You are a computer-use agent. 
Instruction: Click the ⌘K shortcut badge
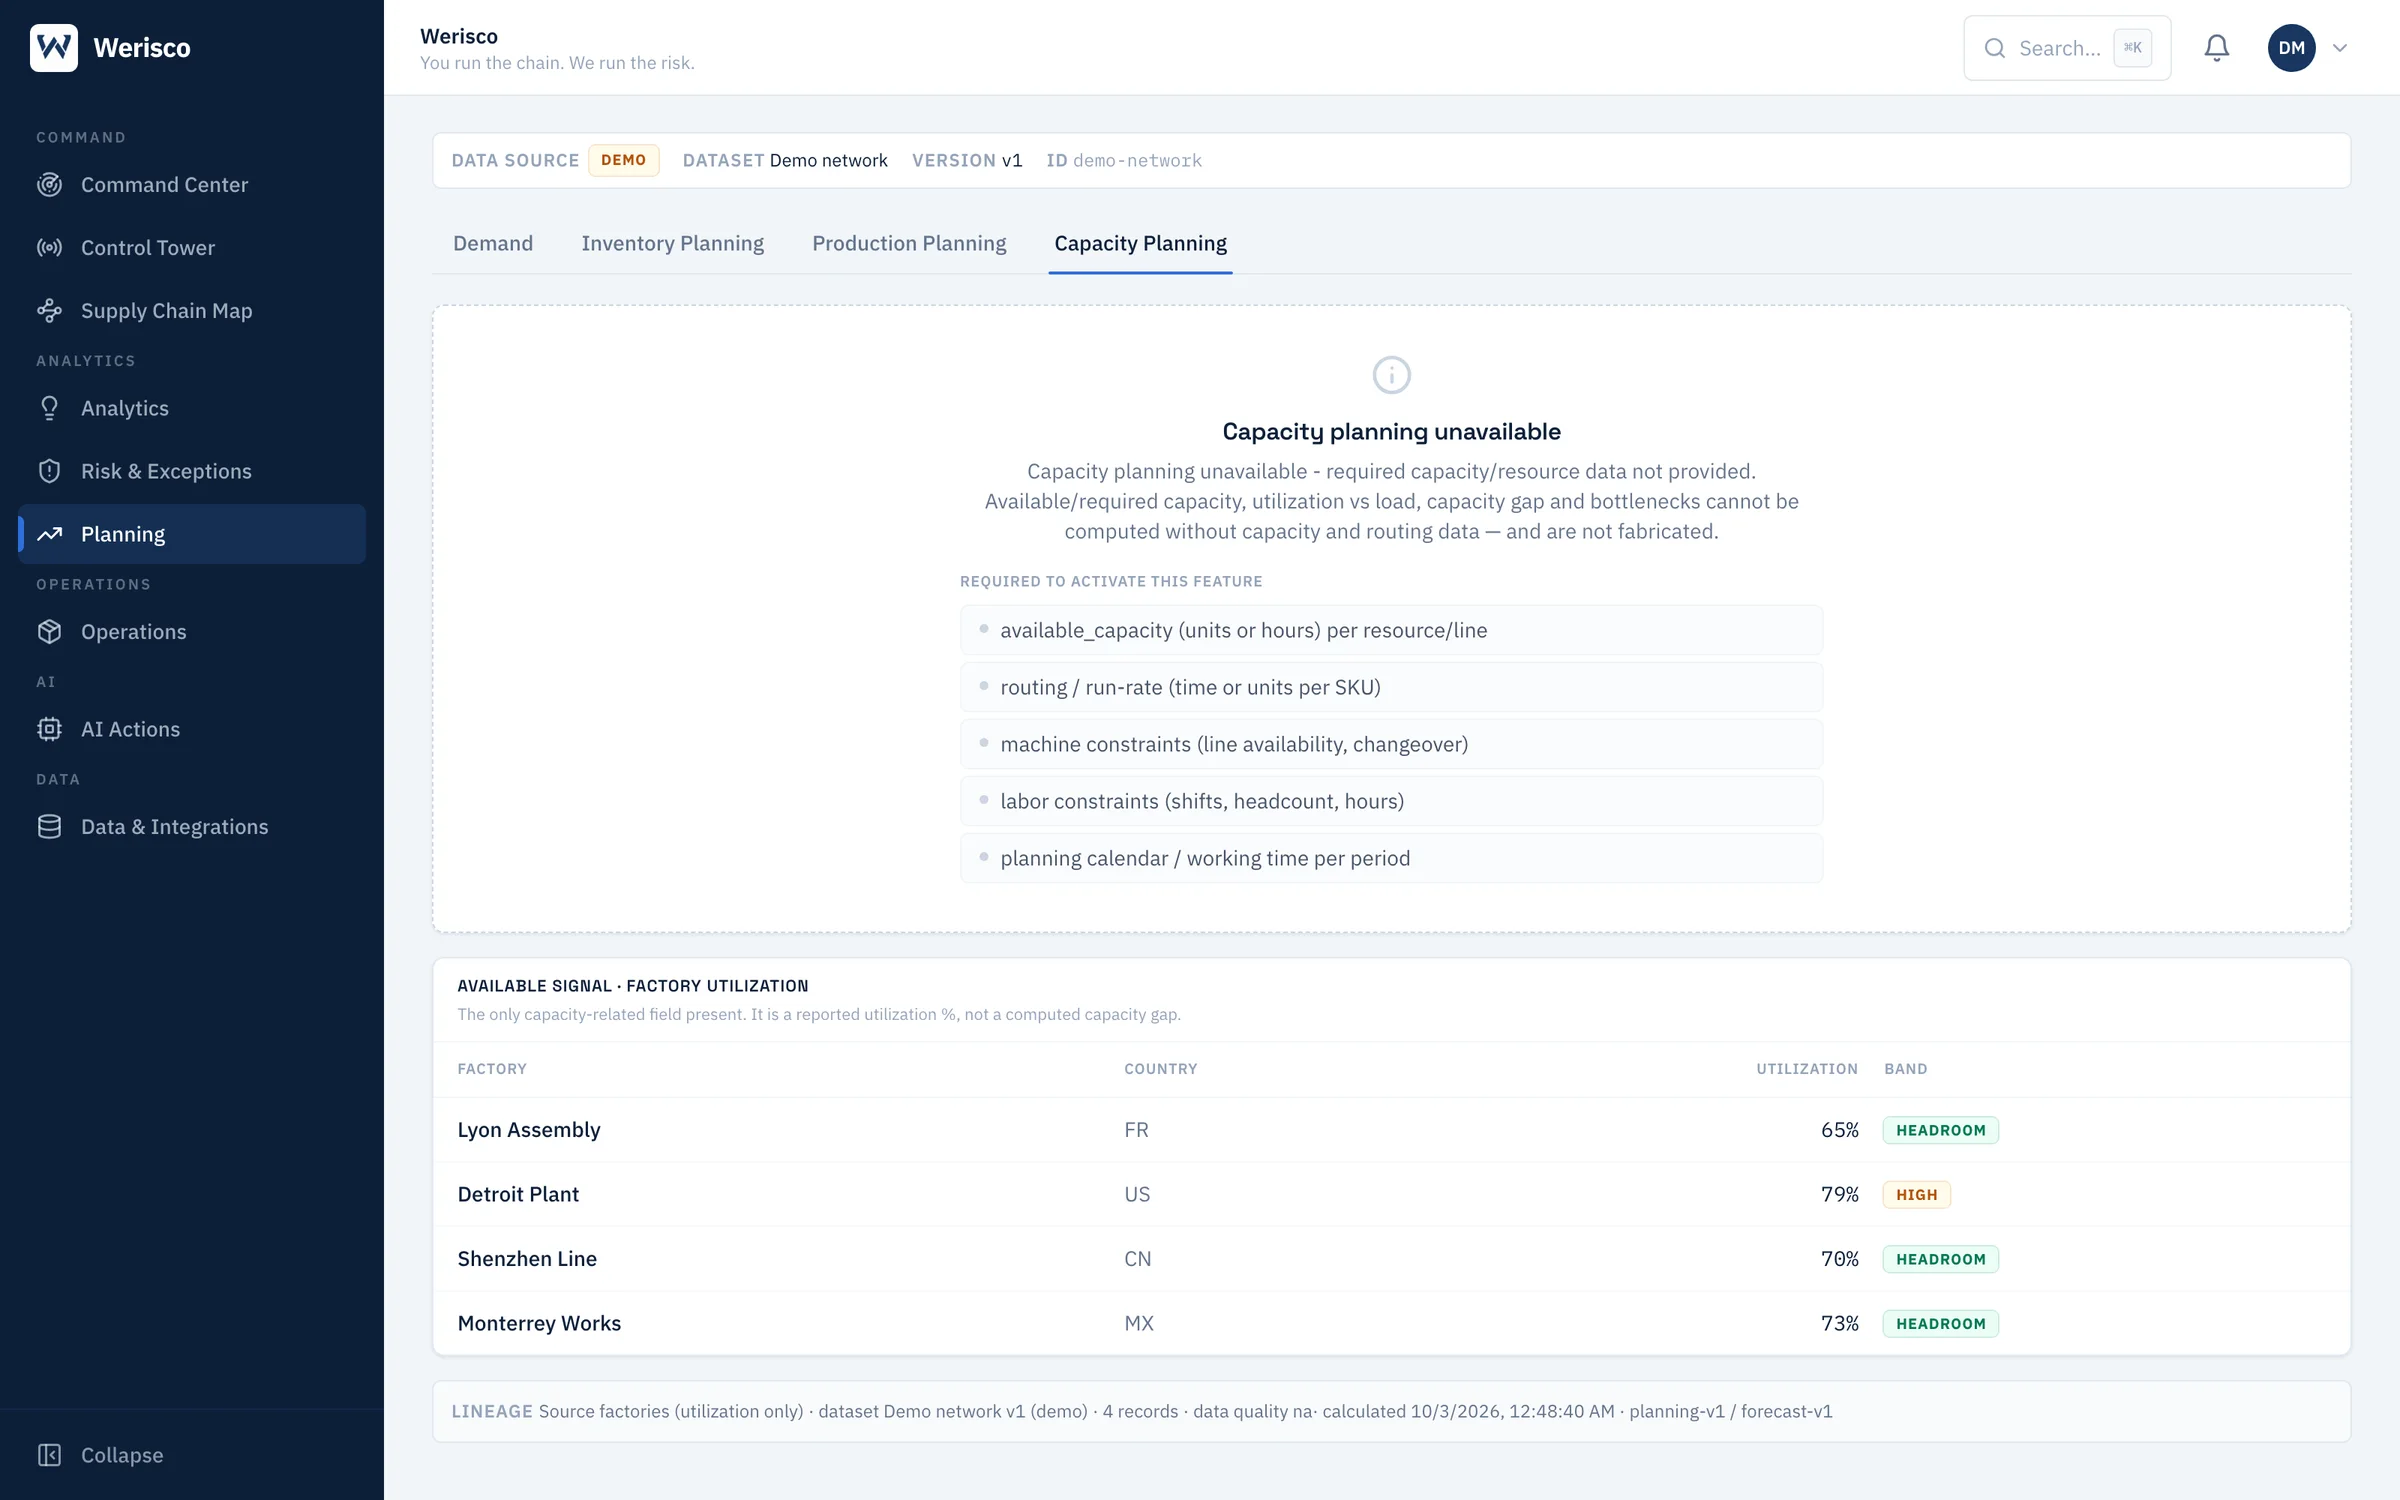click(2132, 48)
